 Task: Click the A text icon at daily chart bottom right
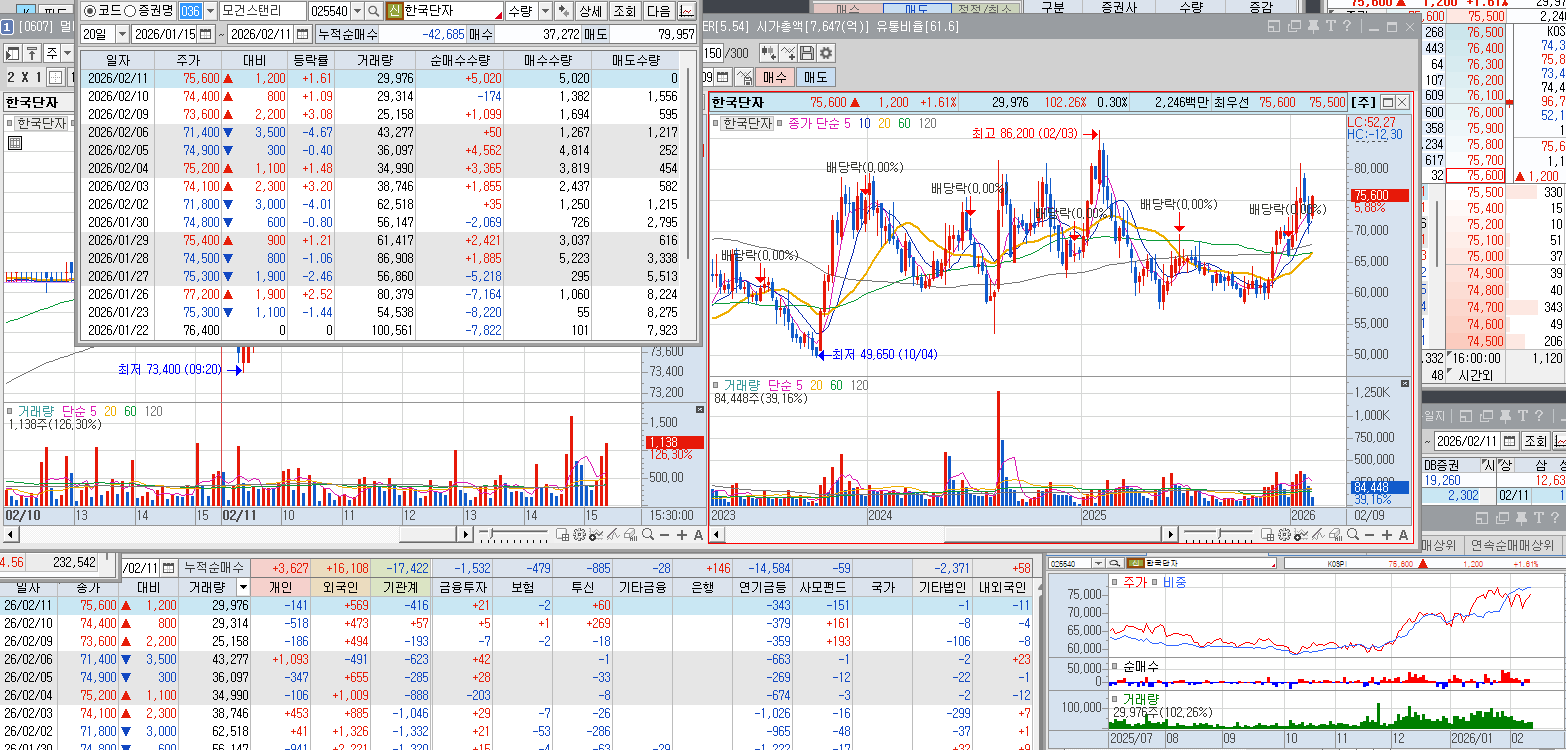[1402, 535]
